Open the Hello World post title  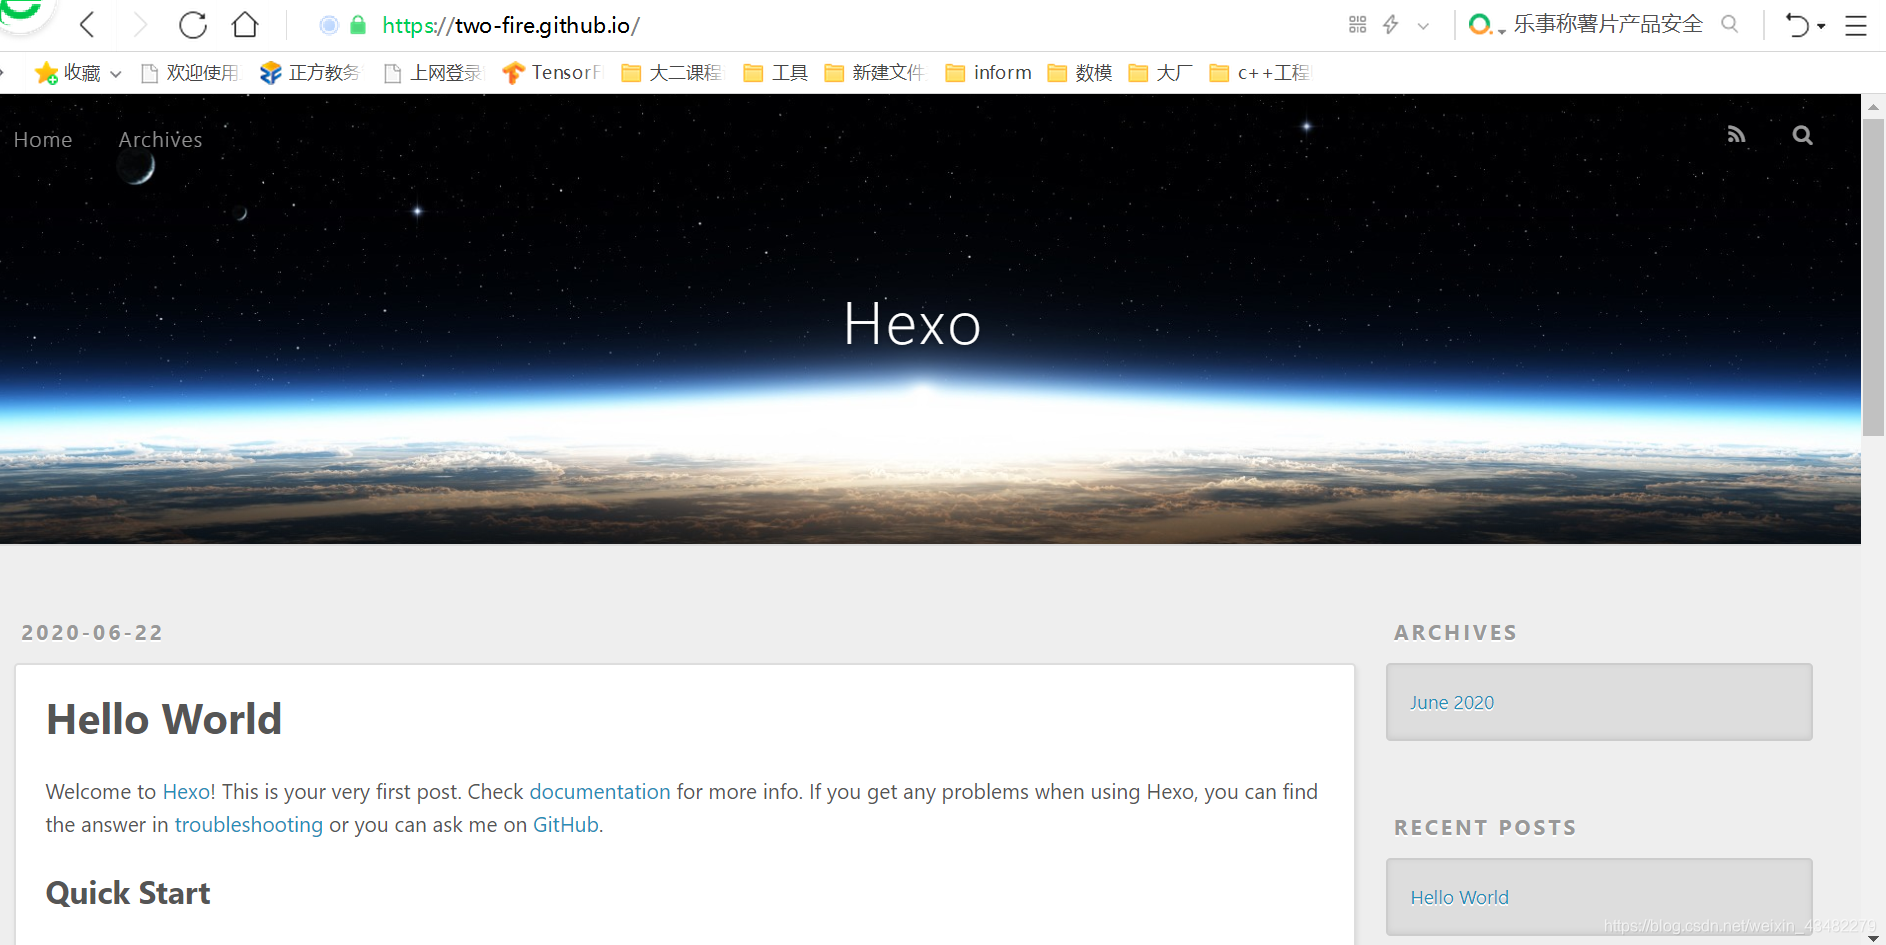point(164,719)
